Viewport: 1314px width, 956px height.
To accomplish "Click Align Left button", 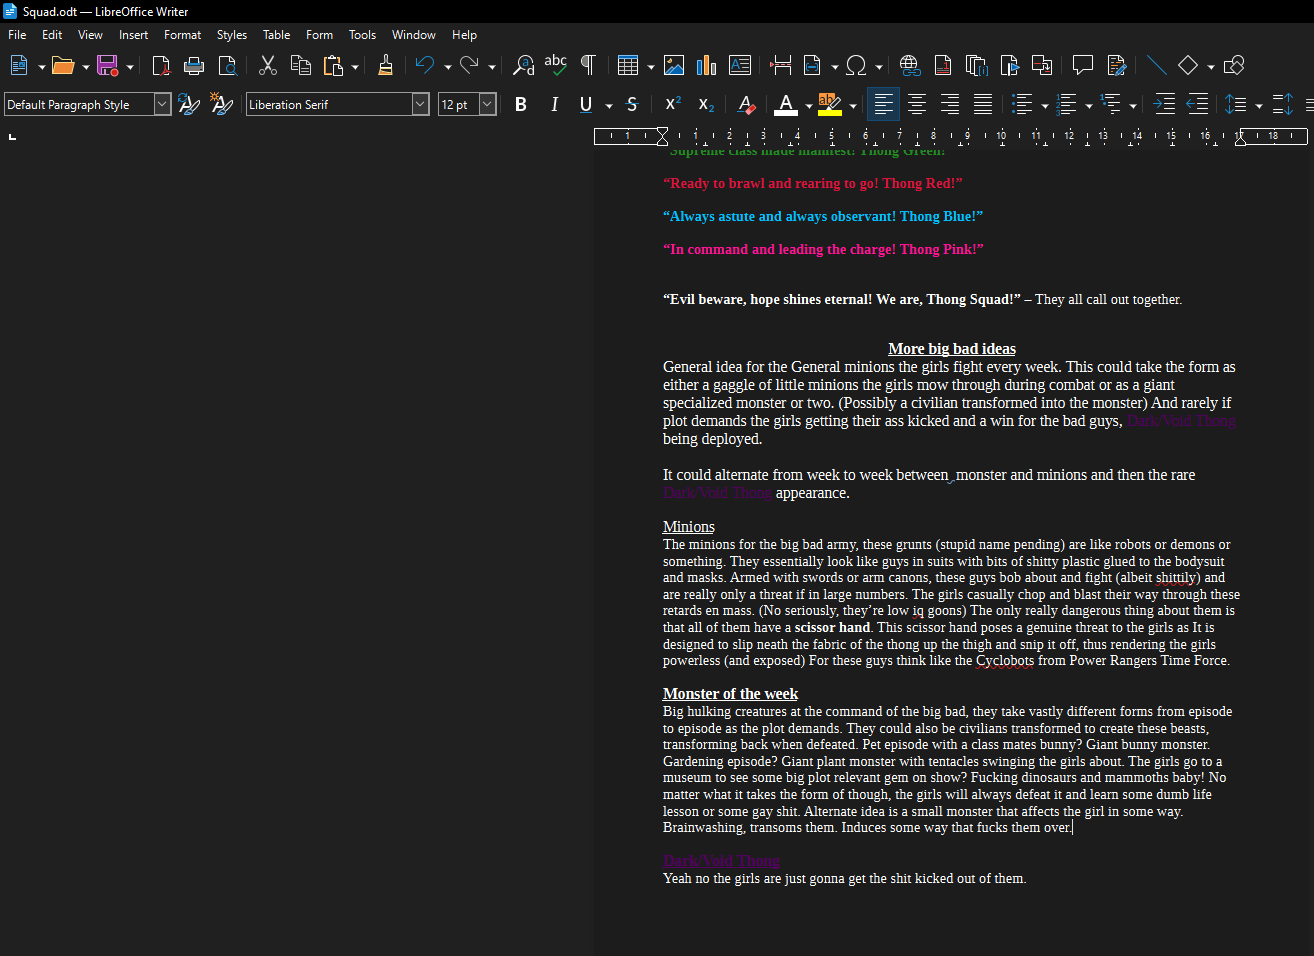I will pyautogui.click(x=883, y=104).
